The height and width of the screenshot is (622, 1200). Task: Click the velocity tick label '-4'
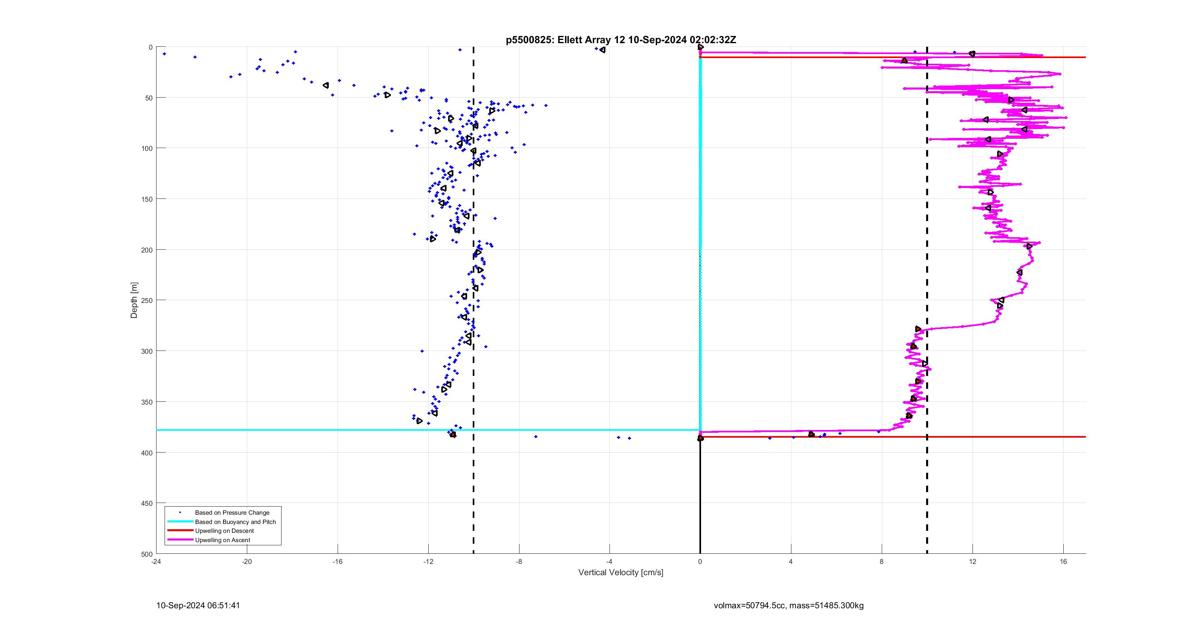[610, 562]
